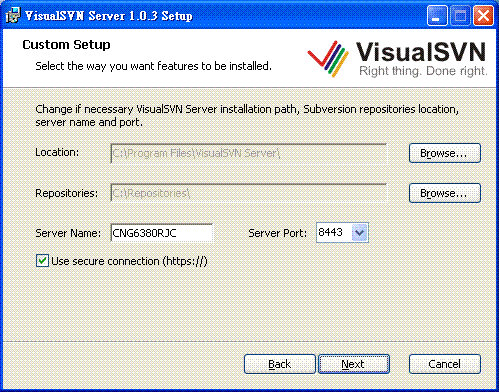The width and height of the screenshot is (499, 392).
Task: Click the VisualSVN logo banner
Action: 397,58
